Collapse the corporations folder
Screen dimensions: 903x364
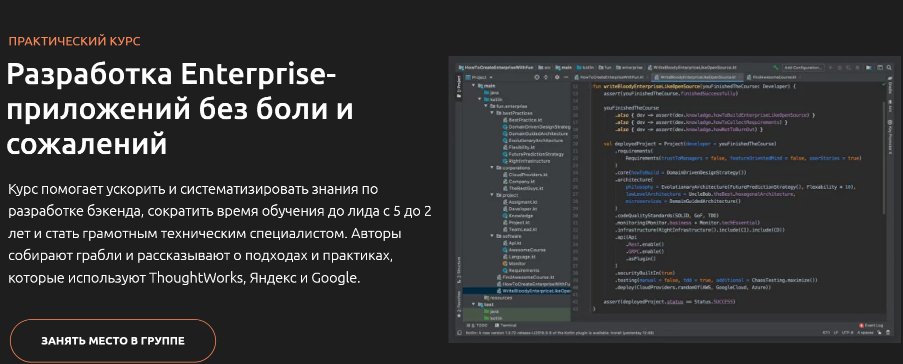(x=492, y=168)
